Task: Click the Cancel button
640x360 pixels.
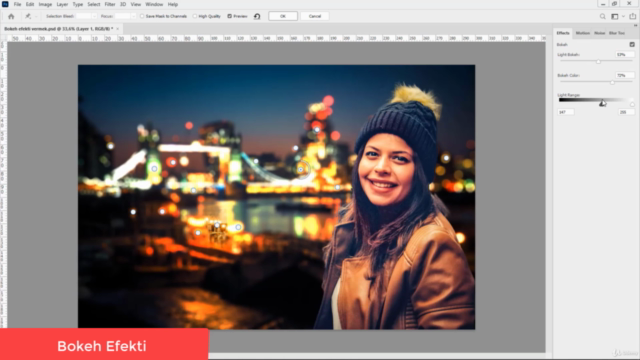Action: [x=315, y=16]
